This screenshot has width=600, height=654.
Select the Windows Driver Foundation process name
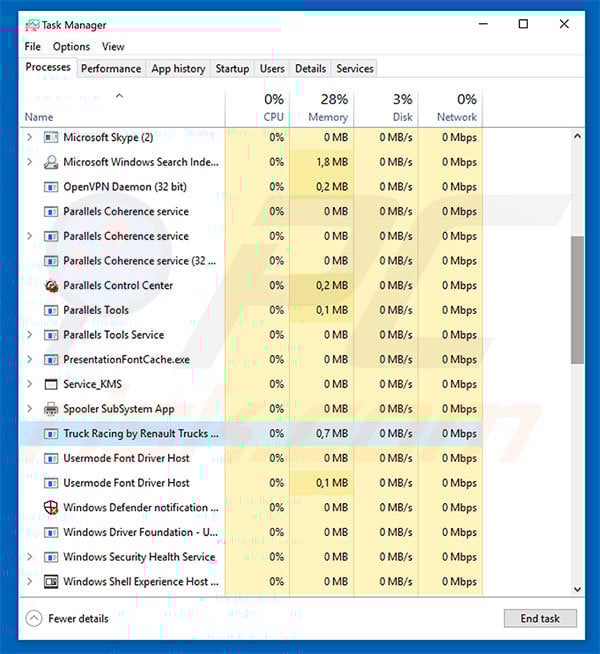141,533
